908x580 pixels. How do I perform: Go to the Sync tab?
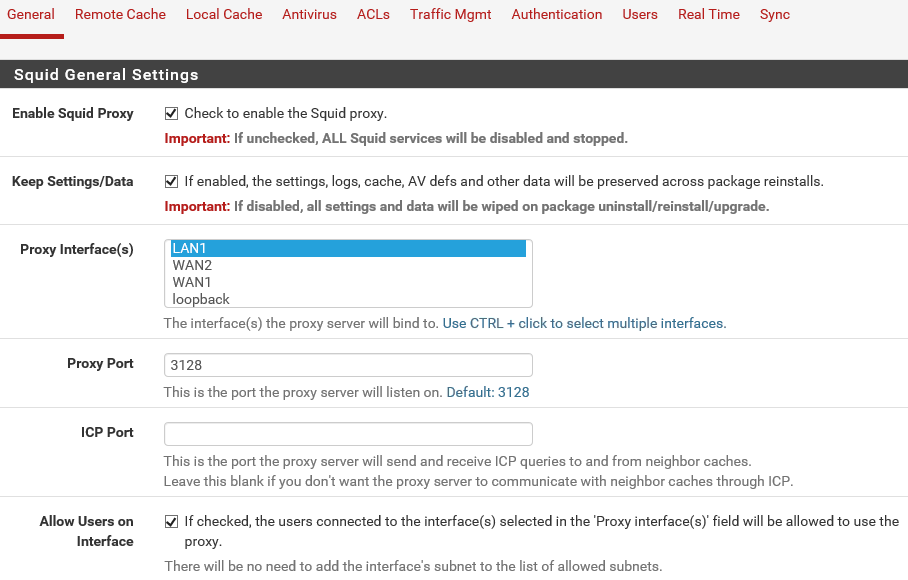(x=775, y=14)
